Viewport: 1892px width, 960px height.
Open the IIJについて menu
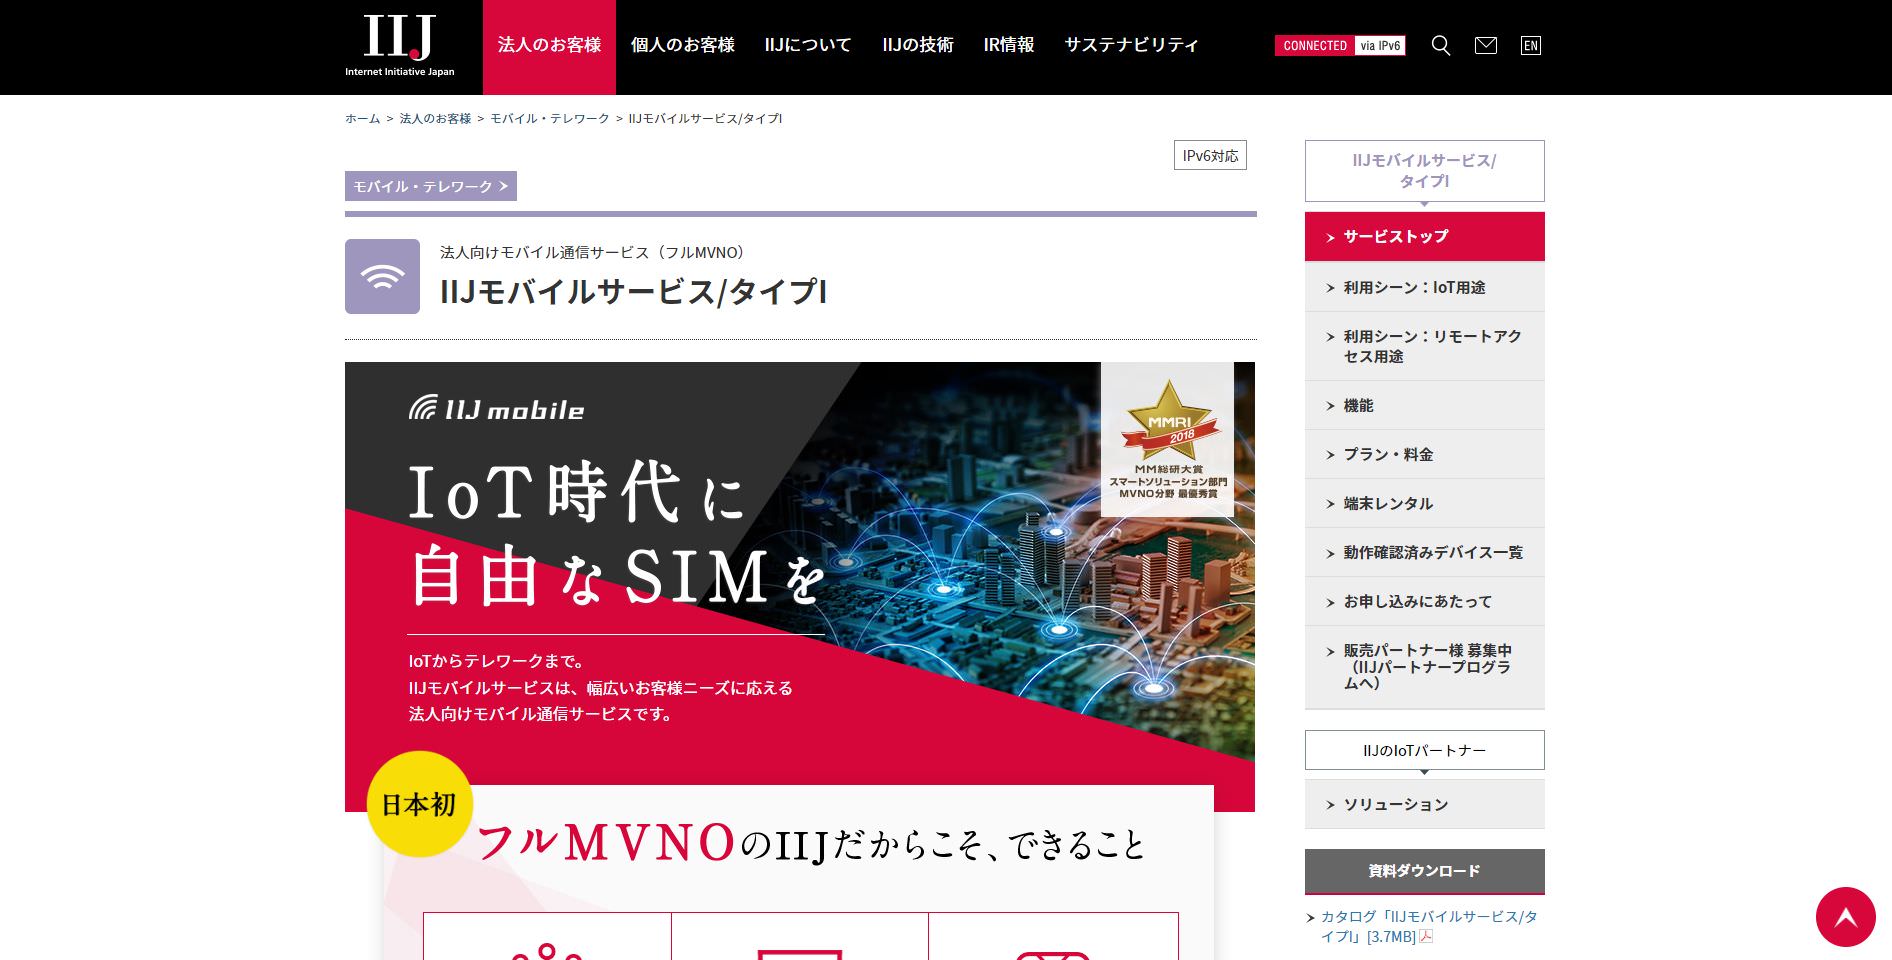point(808,45)
